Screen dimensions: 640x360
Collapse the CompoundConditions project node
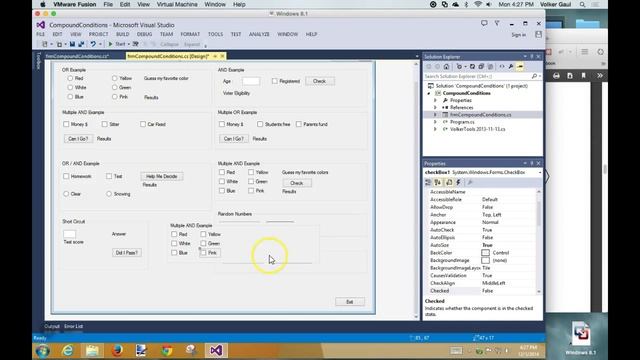pyautogui.click(x=429, y=93)
